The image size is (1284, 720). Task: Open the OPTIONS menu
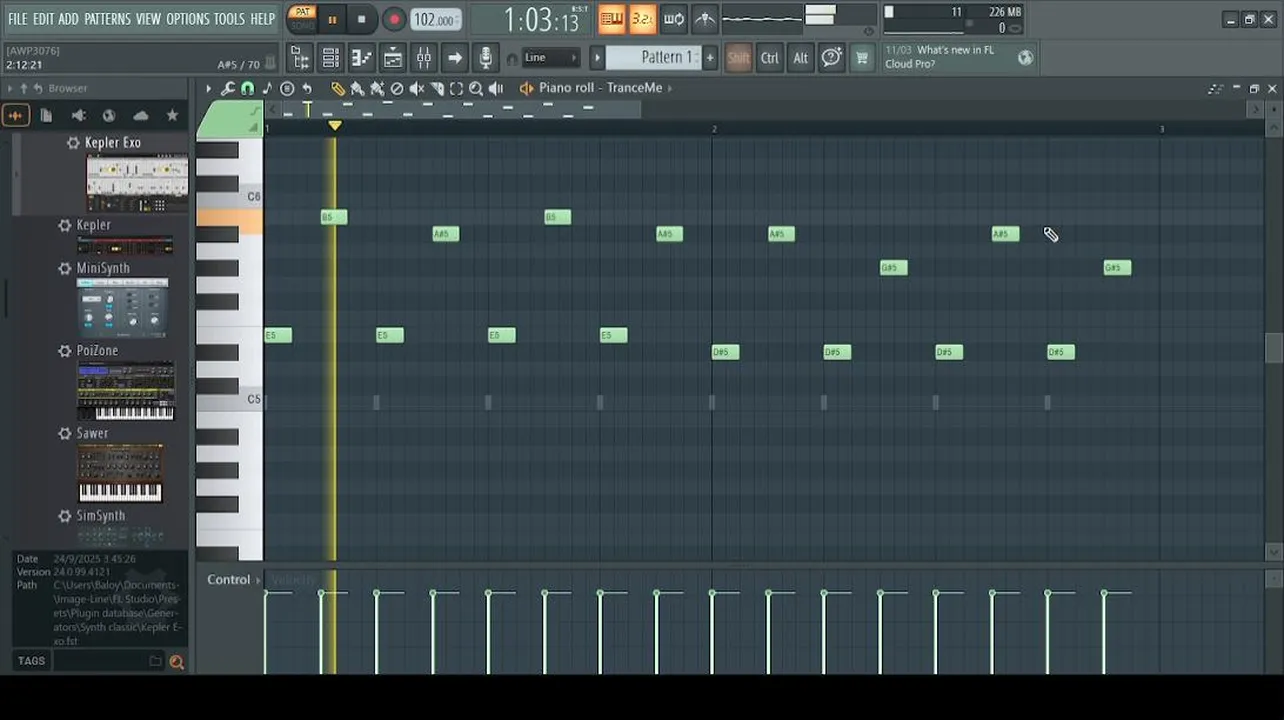188,19
